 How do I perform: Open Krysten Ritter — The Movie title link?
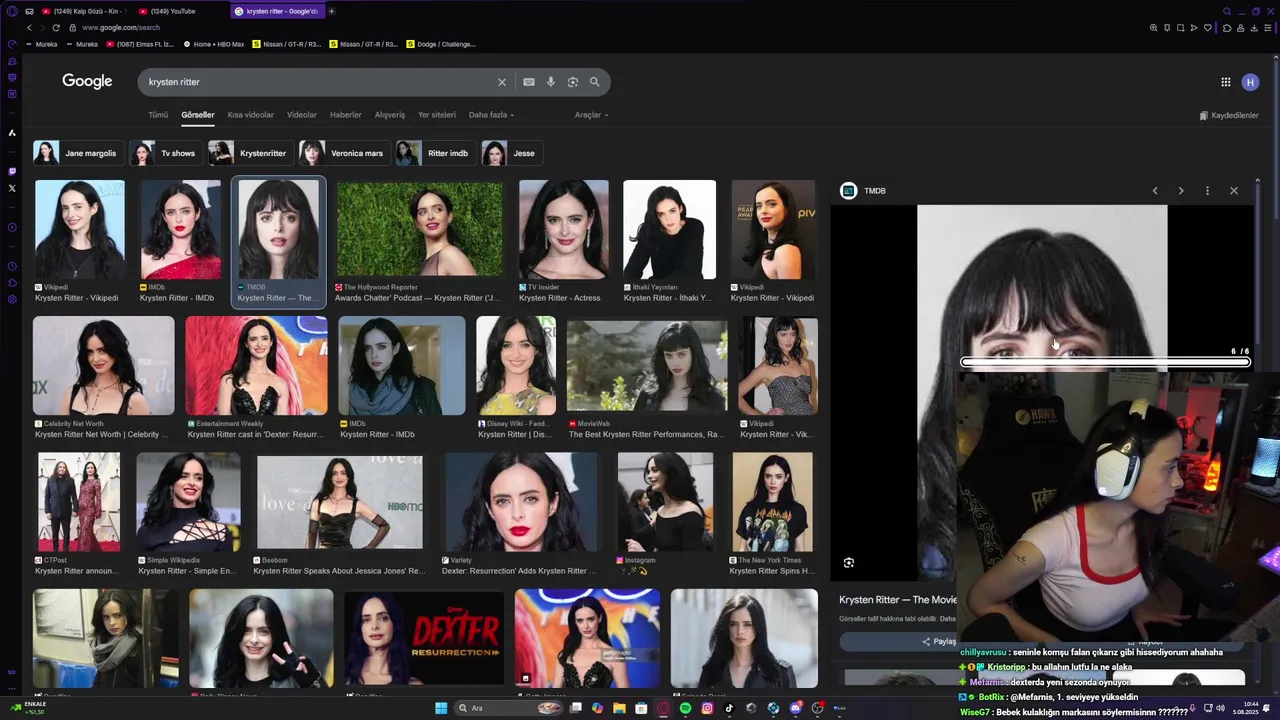(897, 600)
